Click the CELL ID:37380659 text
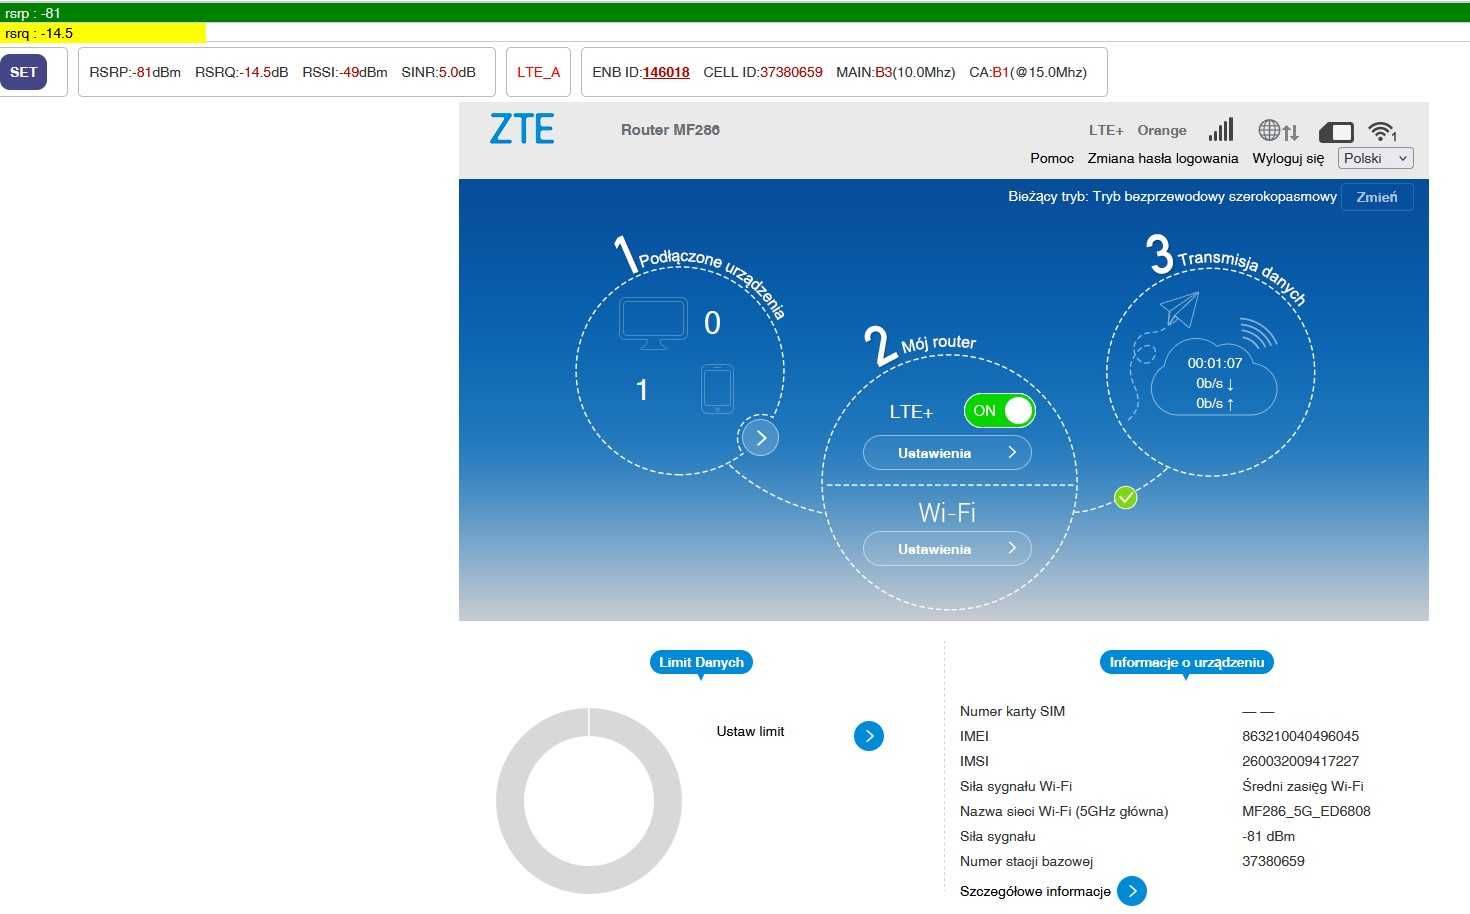1470x914 pixels. [x=763, y=72]
